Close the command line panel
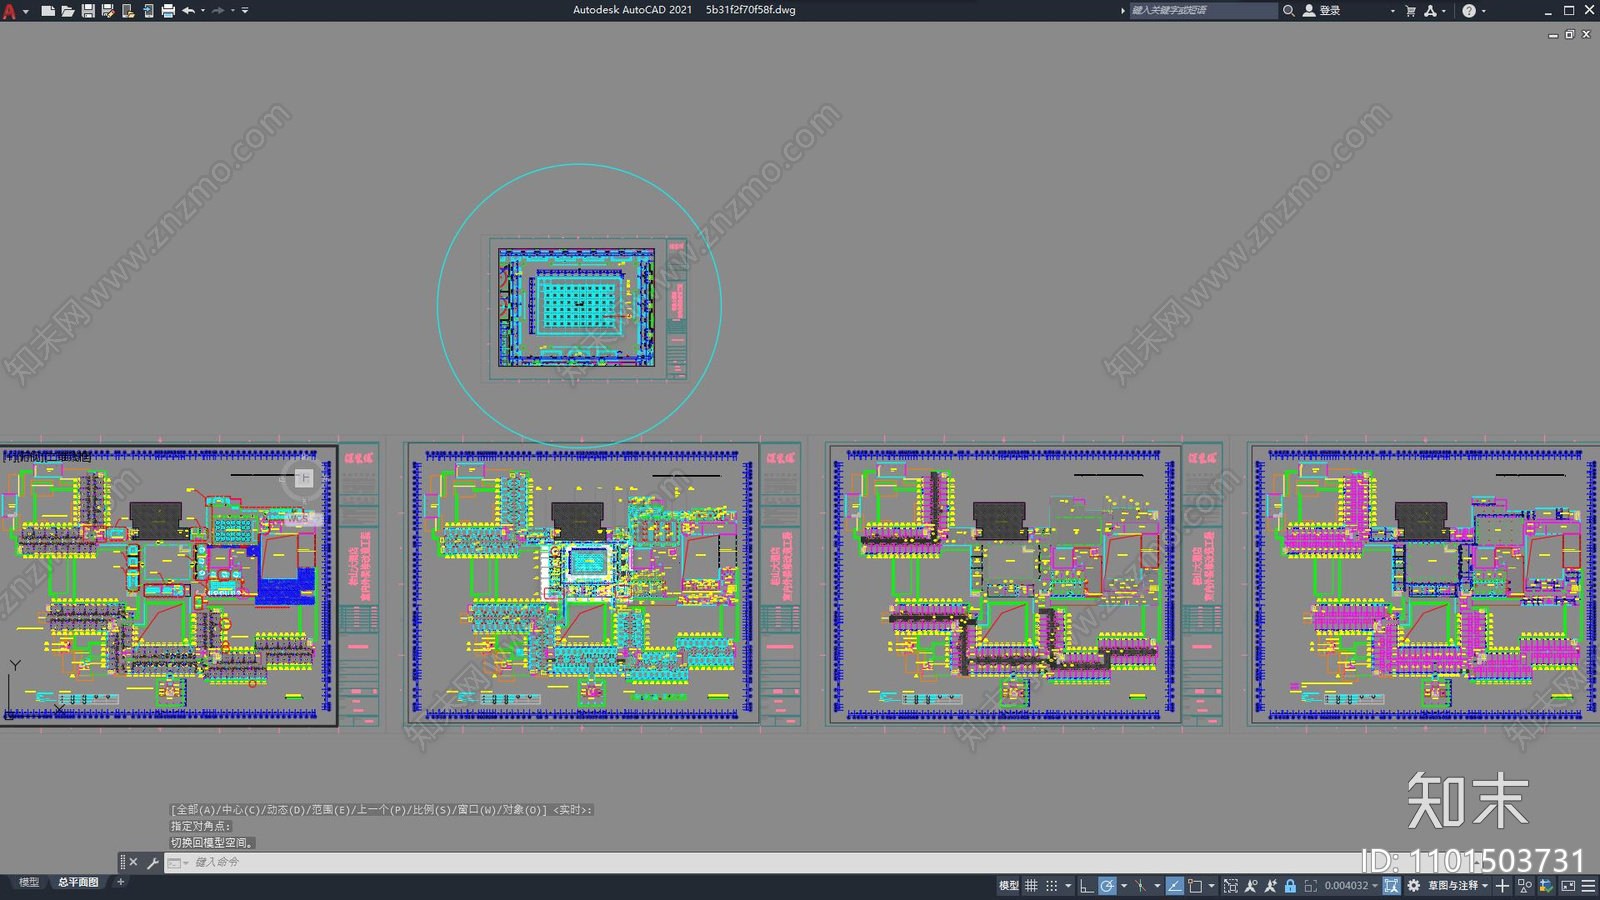 133,862
